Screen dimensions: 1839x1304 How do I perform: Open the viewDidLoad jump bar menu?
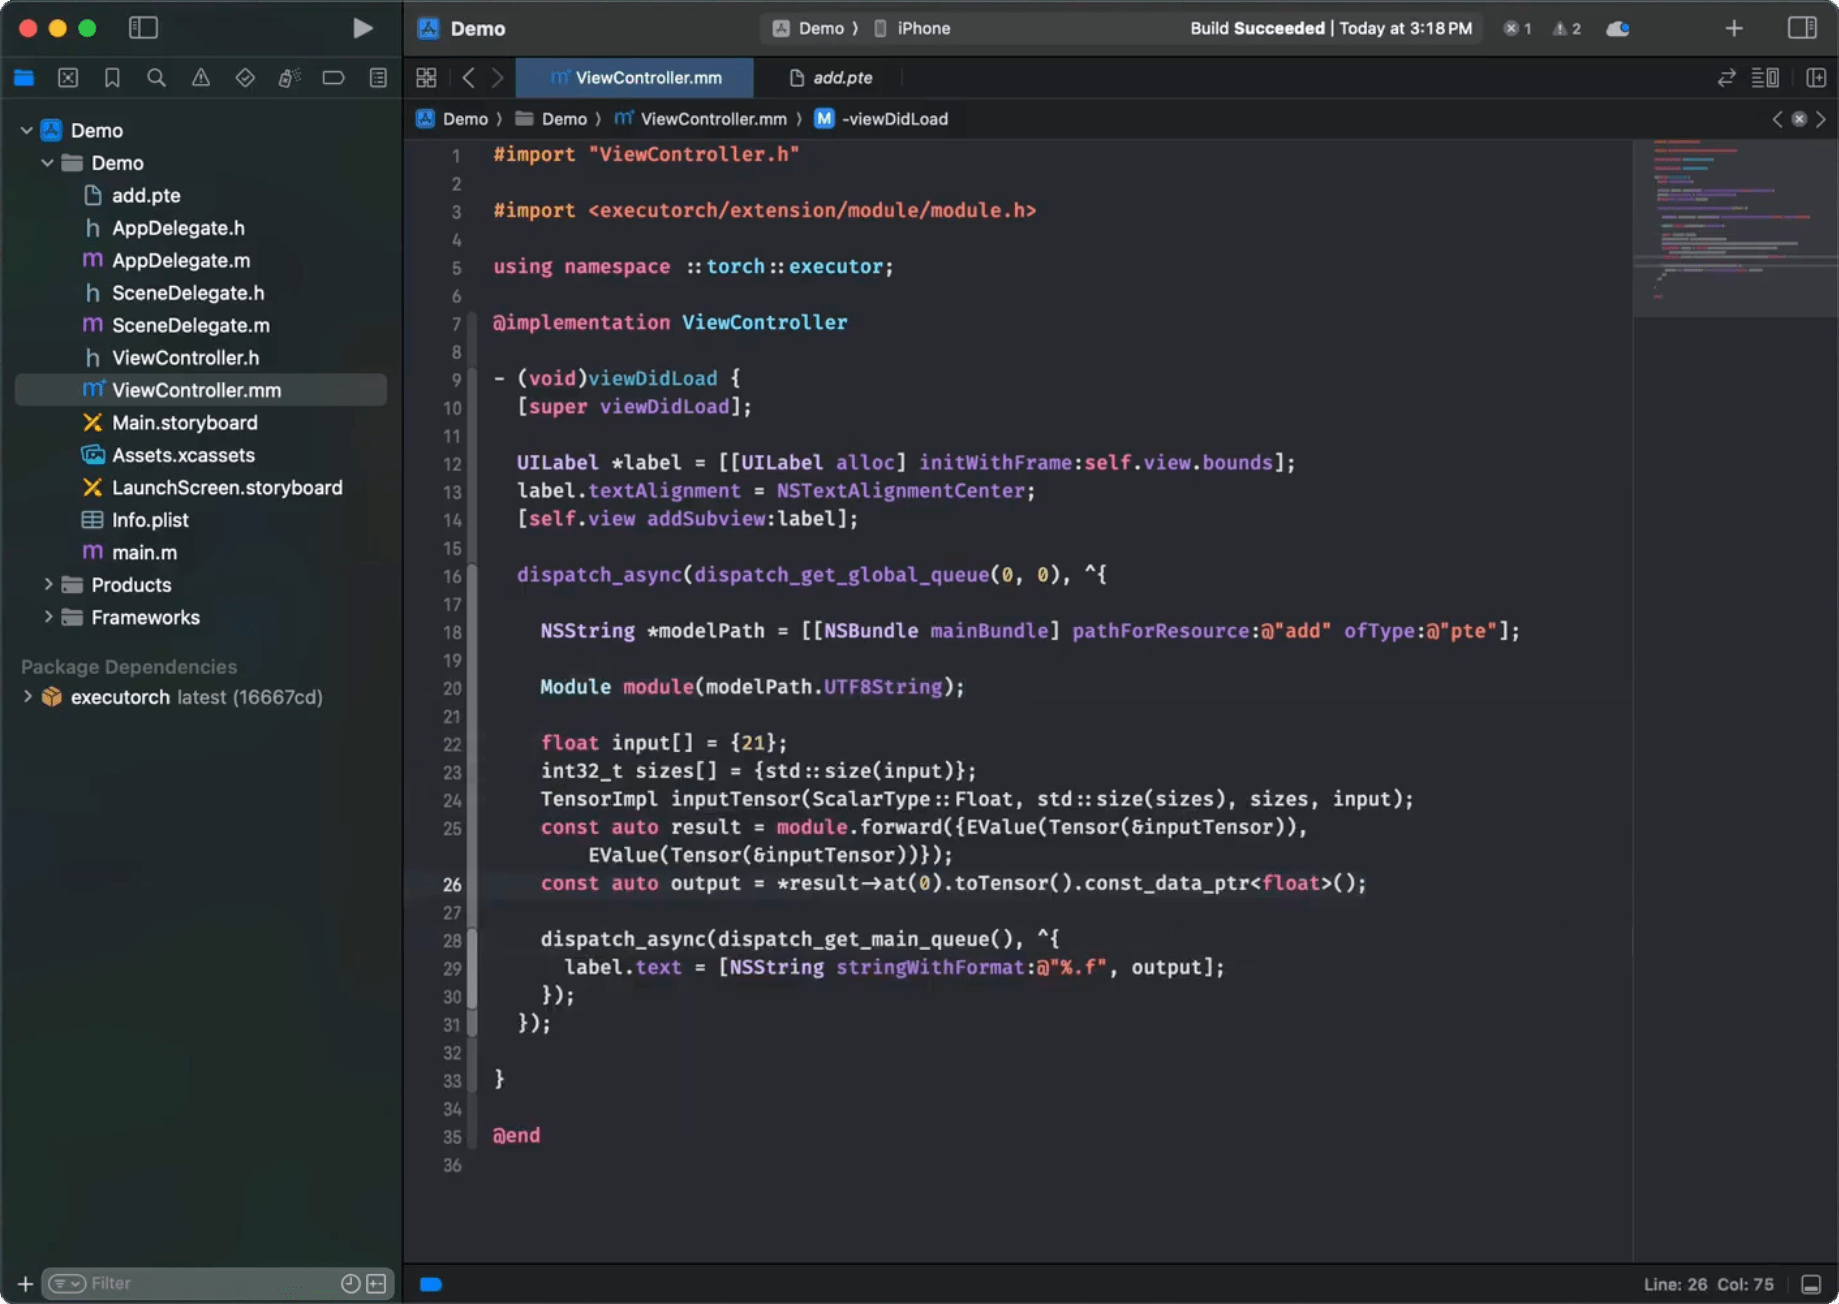coord(894,118)
